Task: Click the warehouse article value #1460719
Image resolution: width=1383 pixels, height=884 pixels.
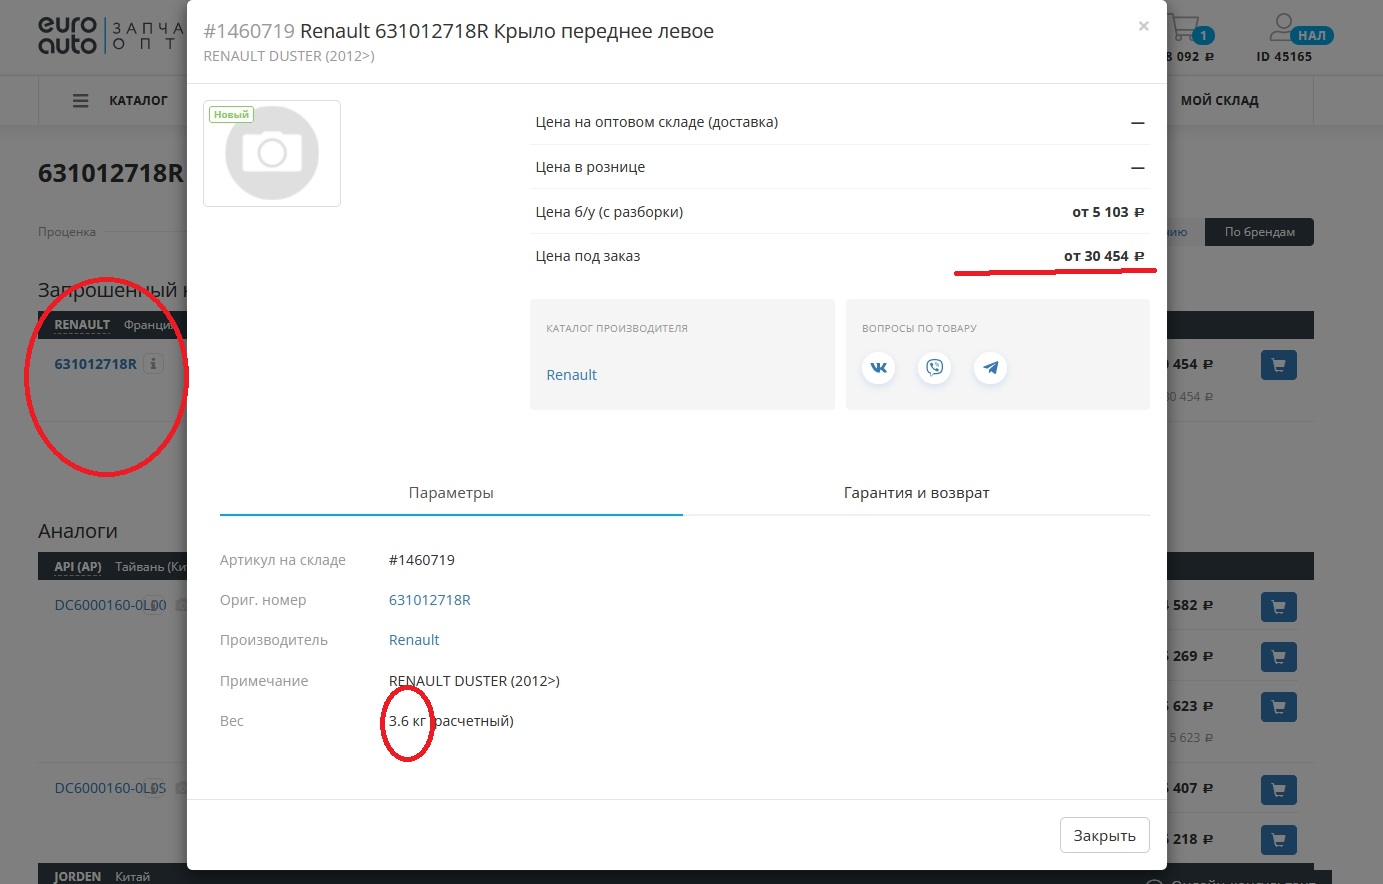Action: click(422, 560)
